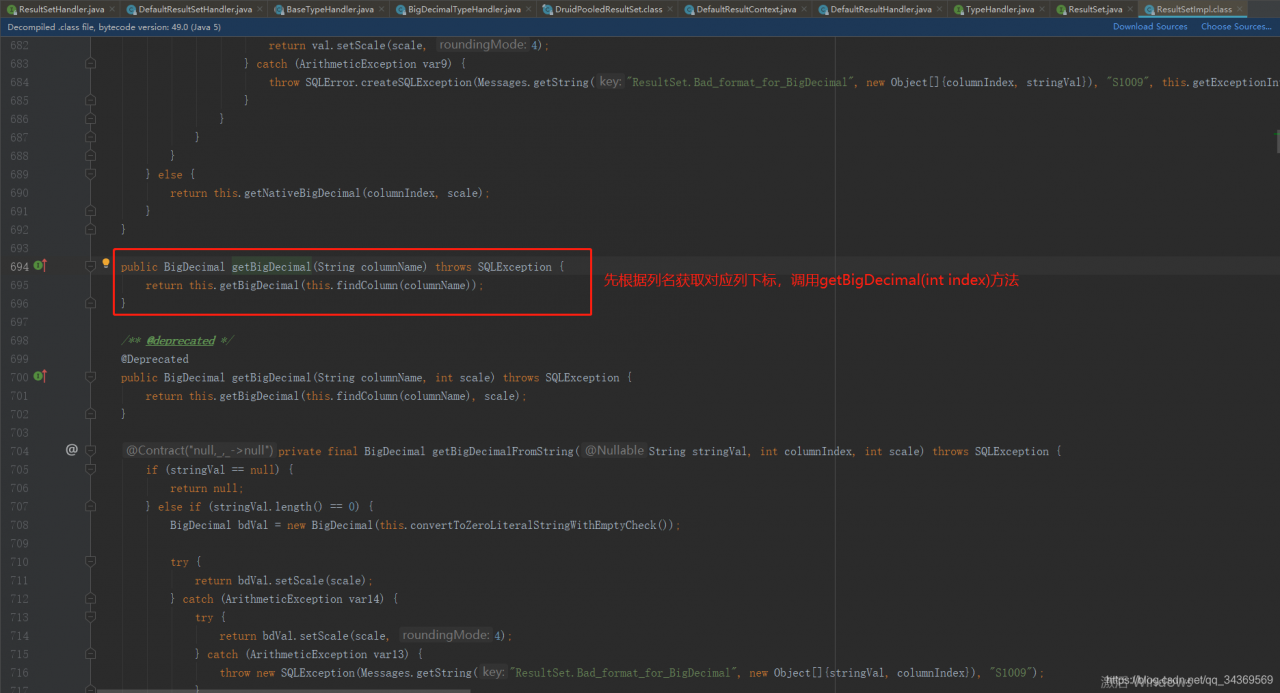Close the BigDecimalTypeHandler.java tab
1280x693 pixels.
[530, 9]
